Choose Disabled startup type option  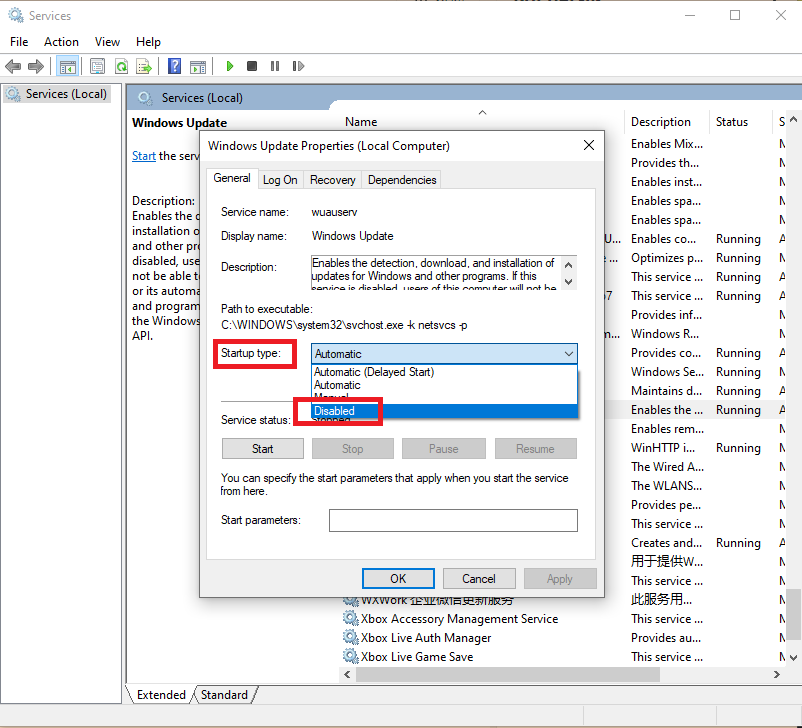pyautogui.click(x=444, y=411)
